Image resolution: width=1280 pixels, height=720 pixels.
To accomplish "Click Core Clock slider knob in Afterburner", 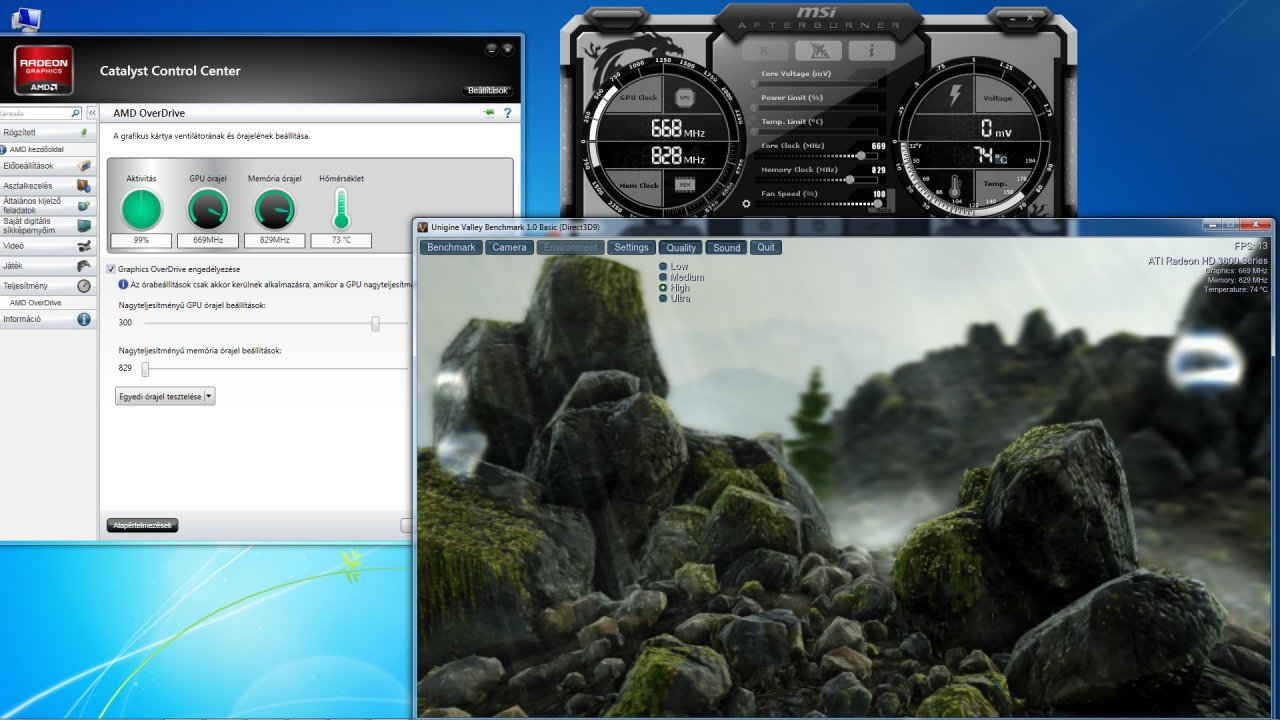I will pos(860,156).
